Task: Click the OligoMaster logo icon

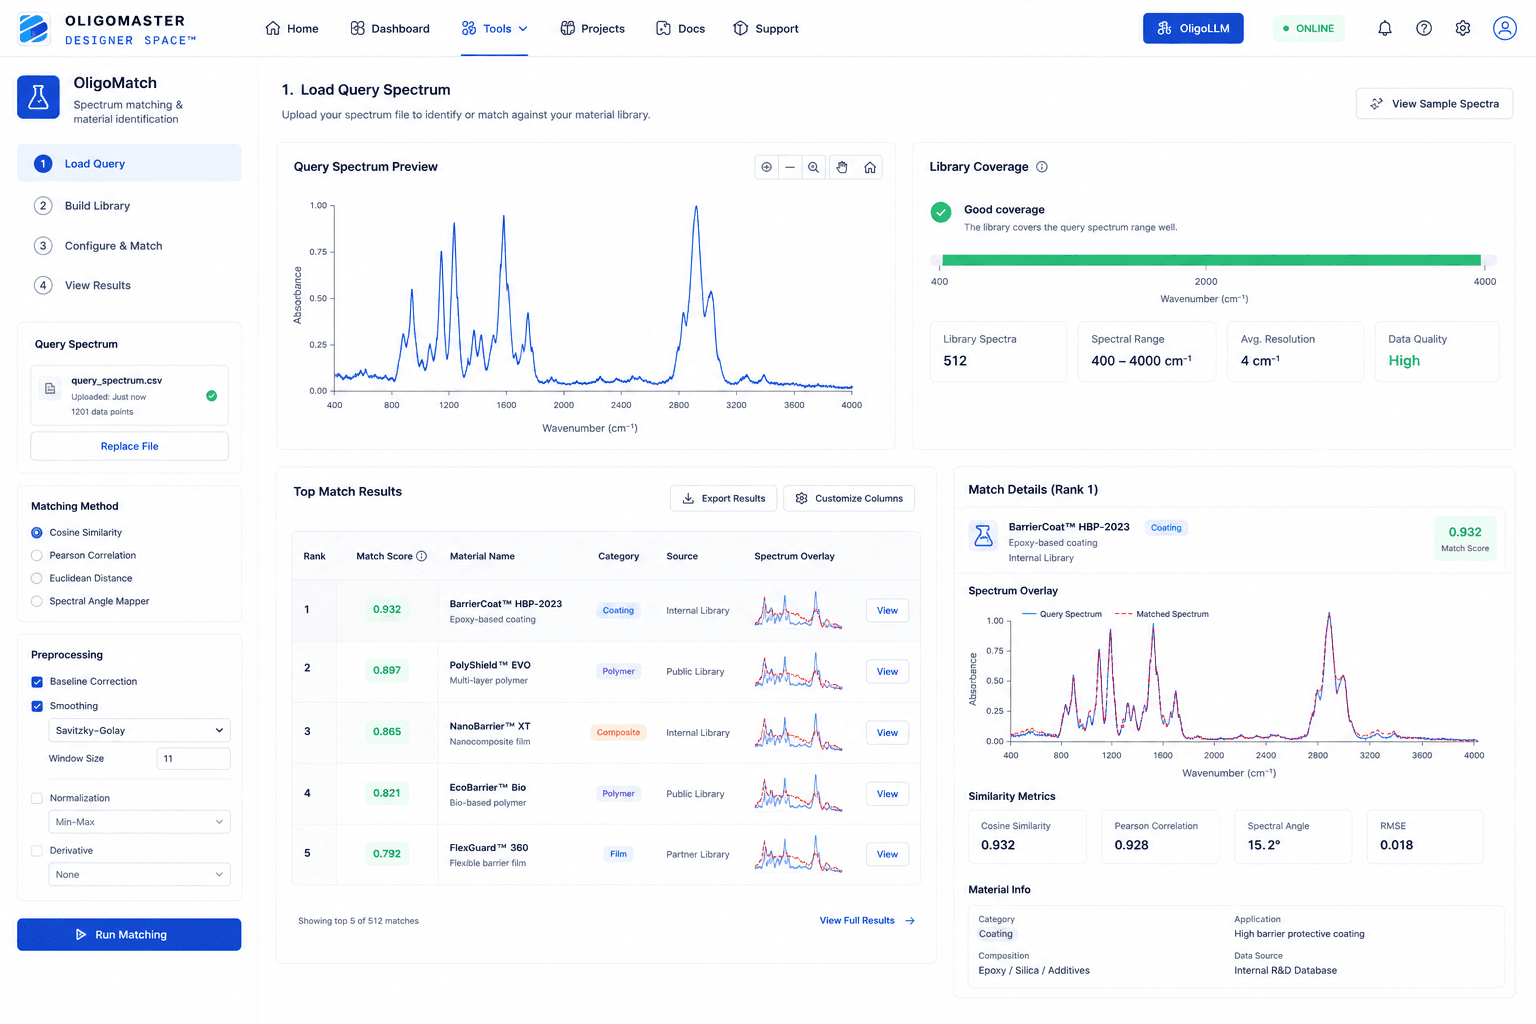Action: [34, 29]
